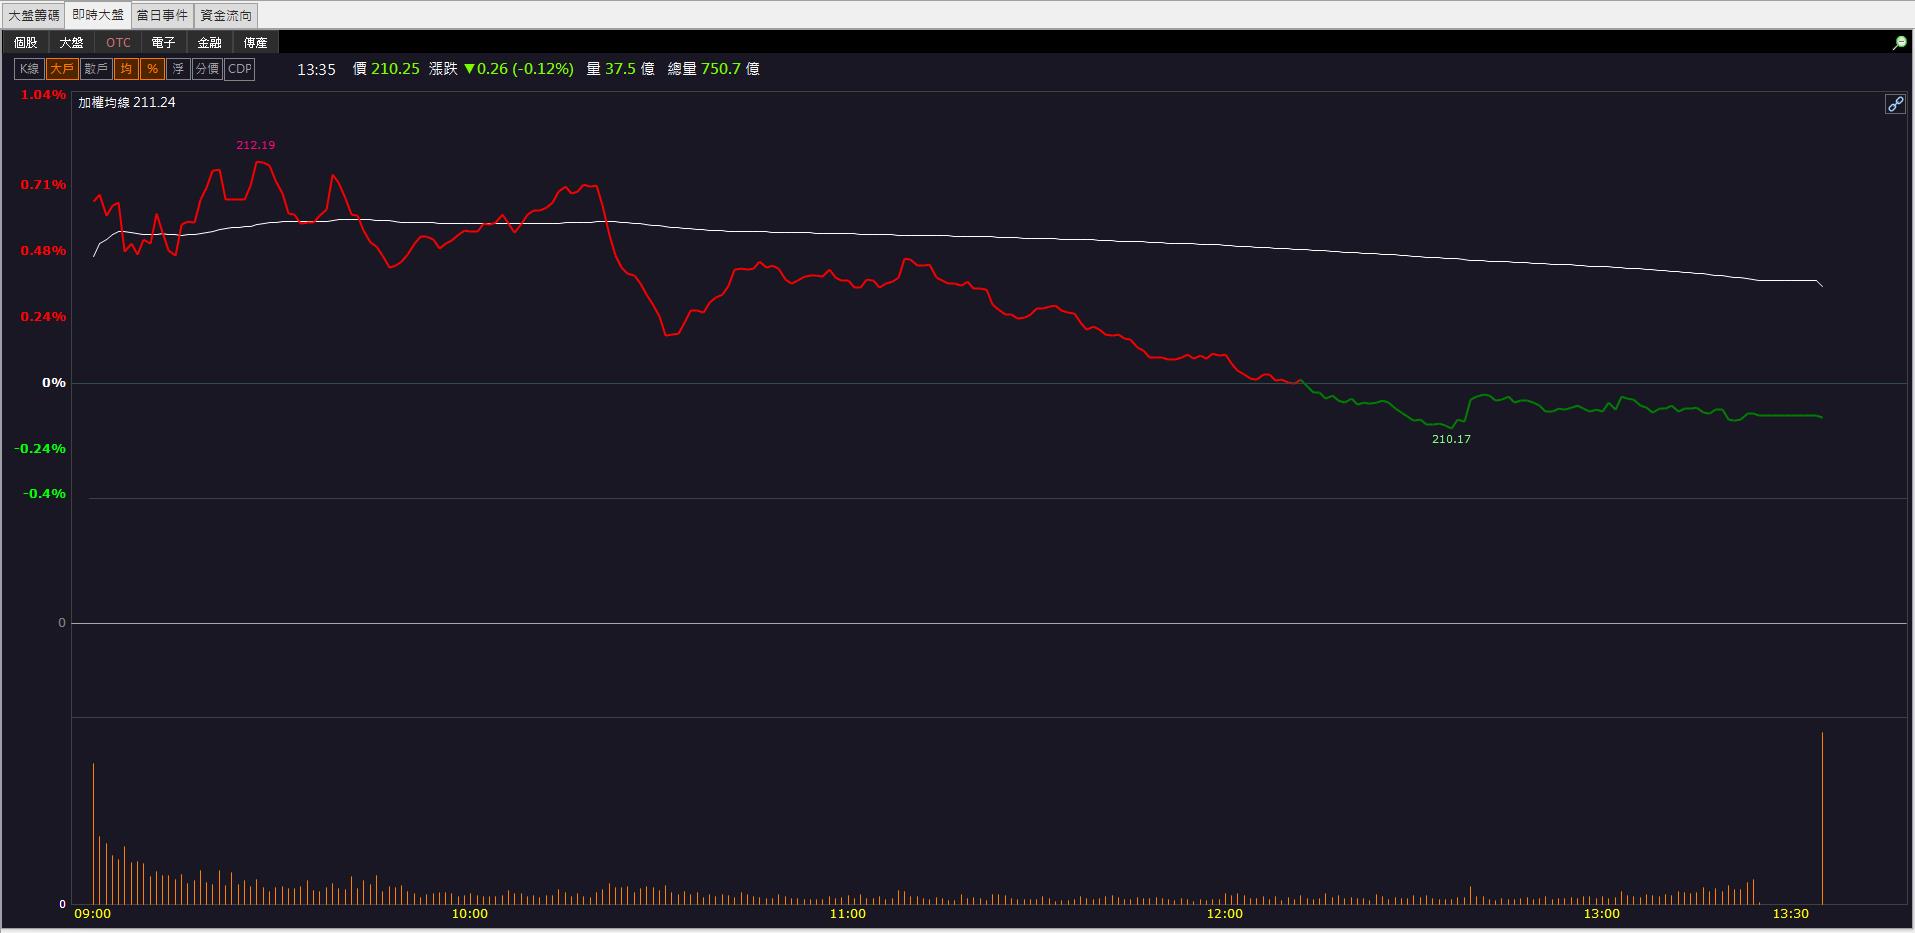Select the 個股 category button
This screenshot has height=933, width=1915.
[x=26, y=42]
